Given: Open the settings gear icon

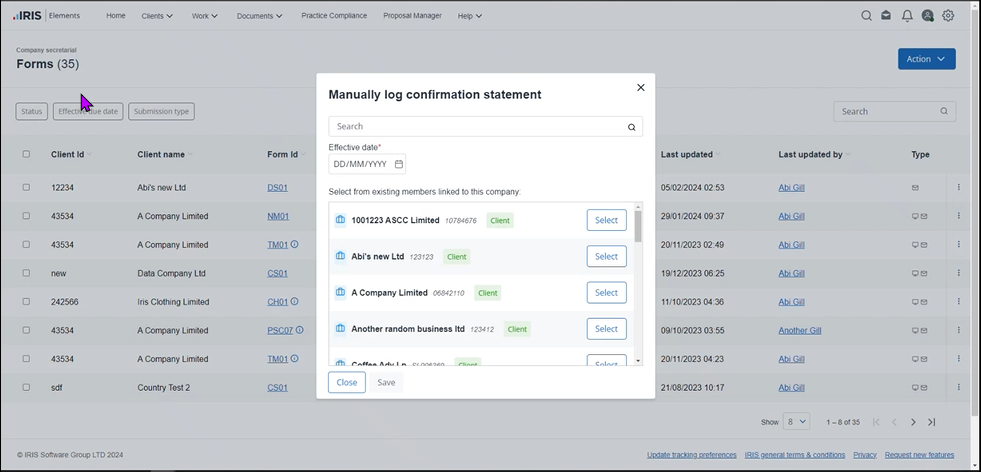Looking at the screenshot, I should coord(948,16).
